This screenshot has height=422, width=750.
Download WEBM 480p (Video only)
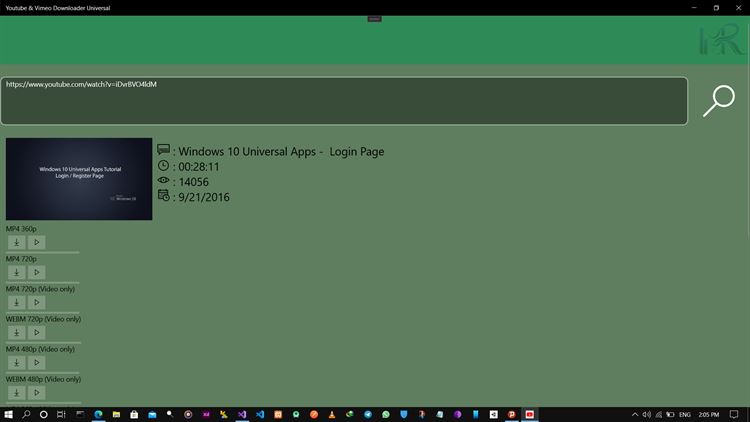pos(17,393)
